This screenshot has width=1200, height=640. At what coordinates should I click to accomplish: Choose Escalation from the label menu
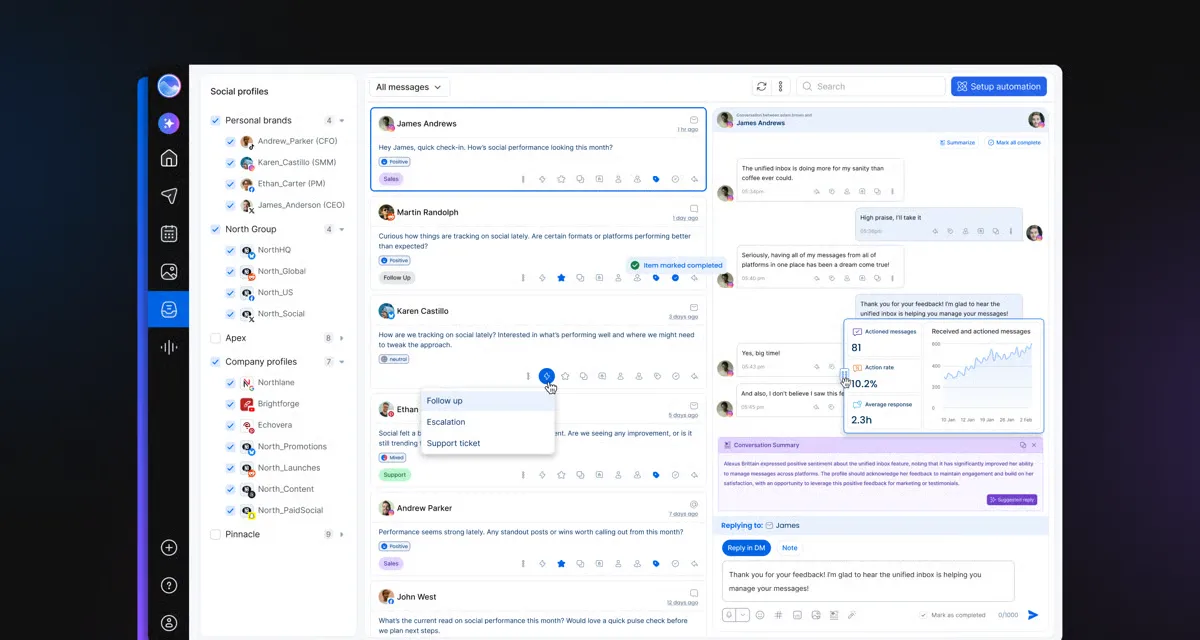[x=488, y=422]
